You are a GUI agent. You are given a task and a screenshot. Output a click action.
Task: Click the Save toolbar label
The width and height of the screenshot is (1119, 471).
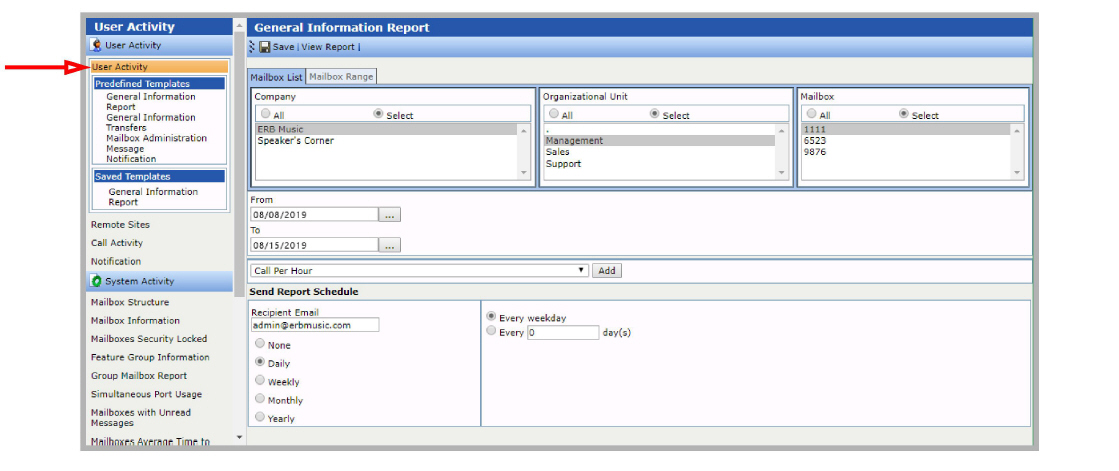point(283,47)
